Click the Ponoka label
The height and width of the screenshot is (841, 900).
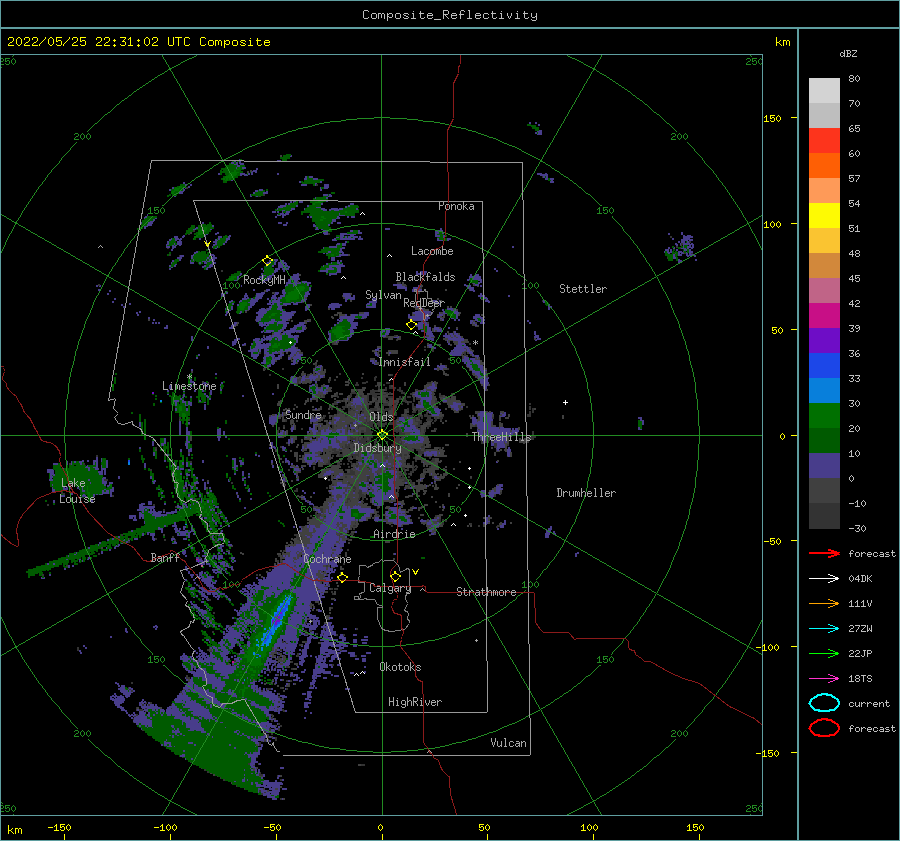pyautogui.click(x=456, y=206)
